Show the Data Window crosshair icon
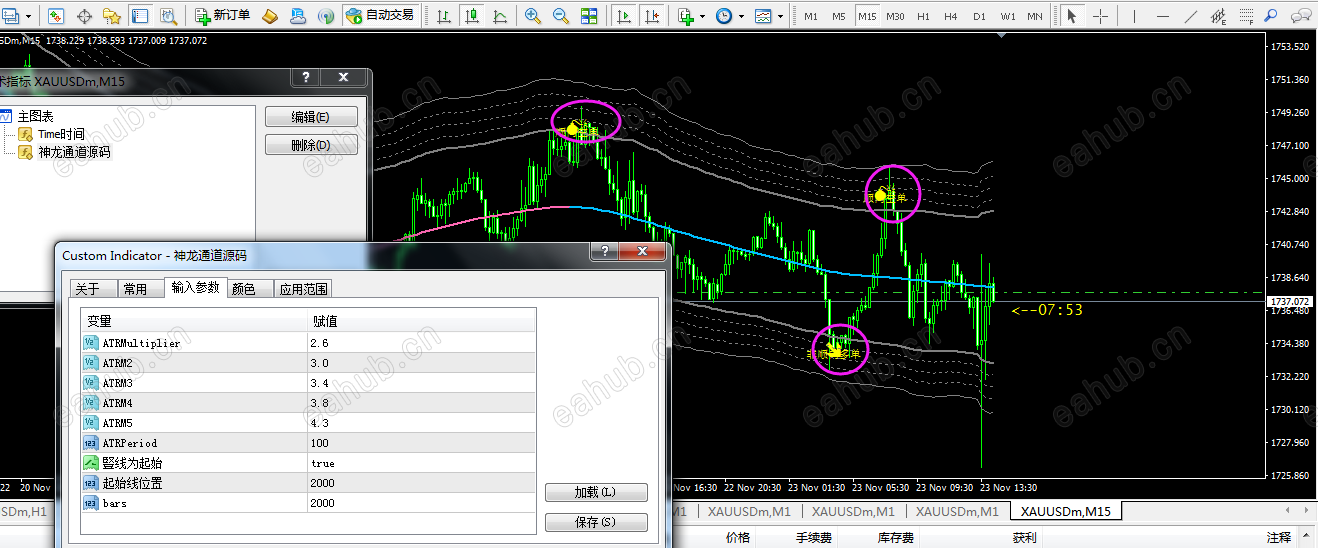The width and height of the screenshot is (1318, 548). (x=84, y=16)
